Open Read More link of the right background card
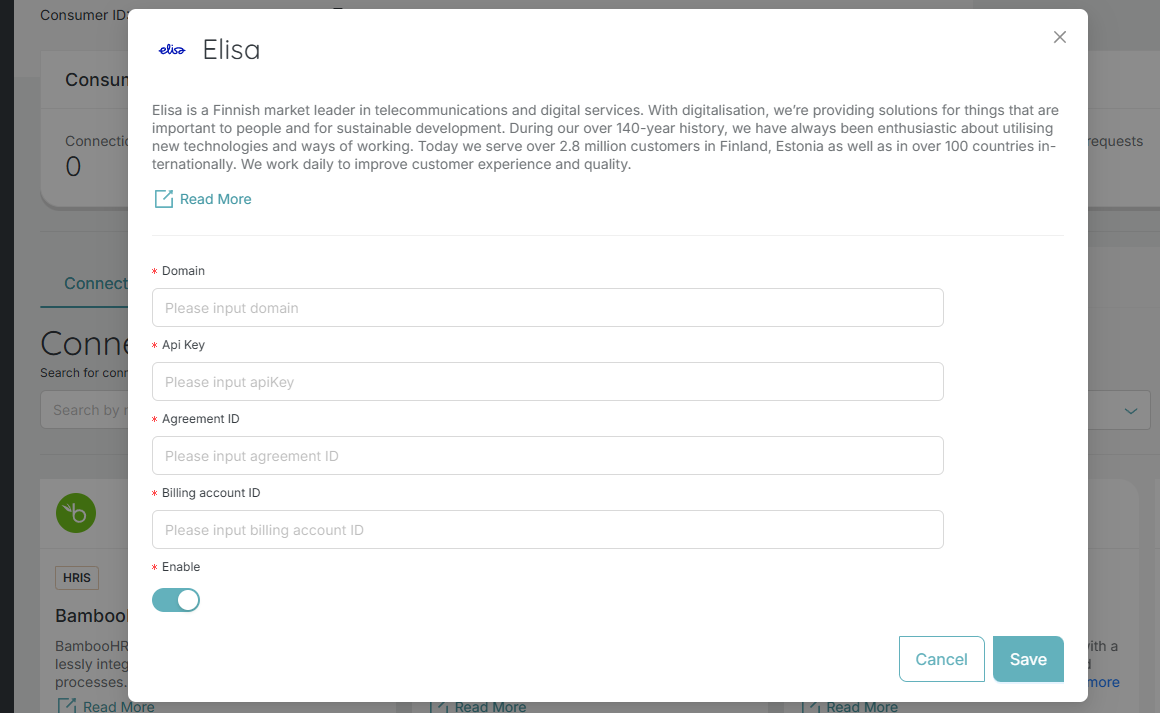This screenshot has width=1160, height=713. [x=861, y=706]
